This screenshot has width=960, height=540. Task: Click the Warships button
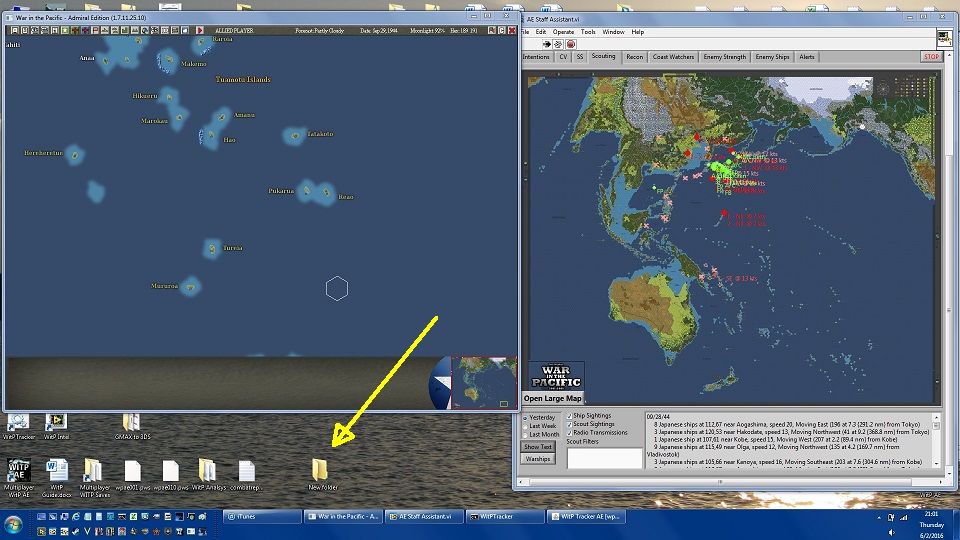(x=538, y=459)
